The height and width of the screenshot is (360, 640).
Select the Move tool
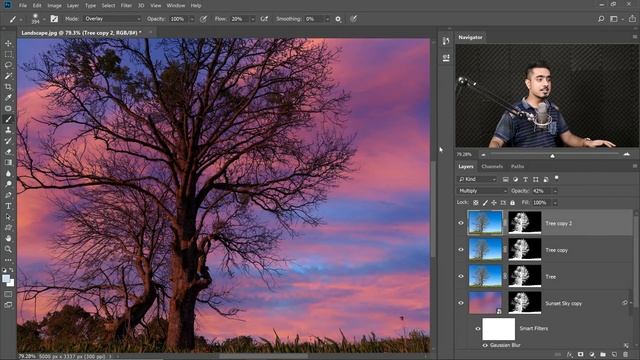click(x=8, y=43)
